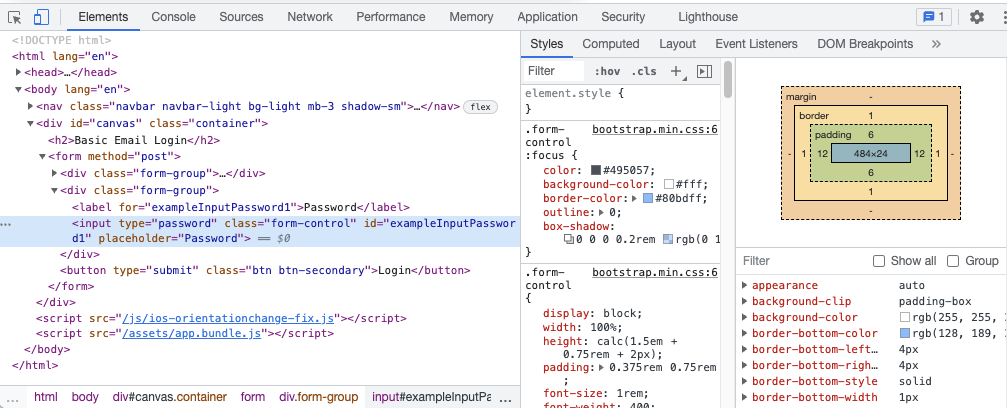Click the computed properties Filter field
This screenshot has height=408, width=1007.
point(803,261)
